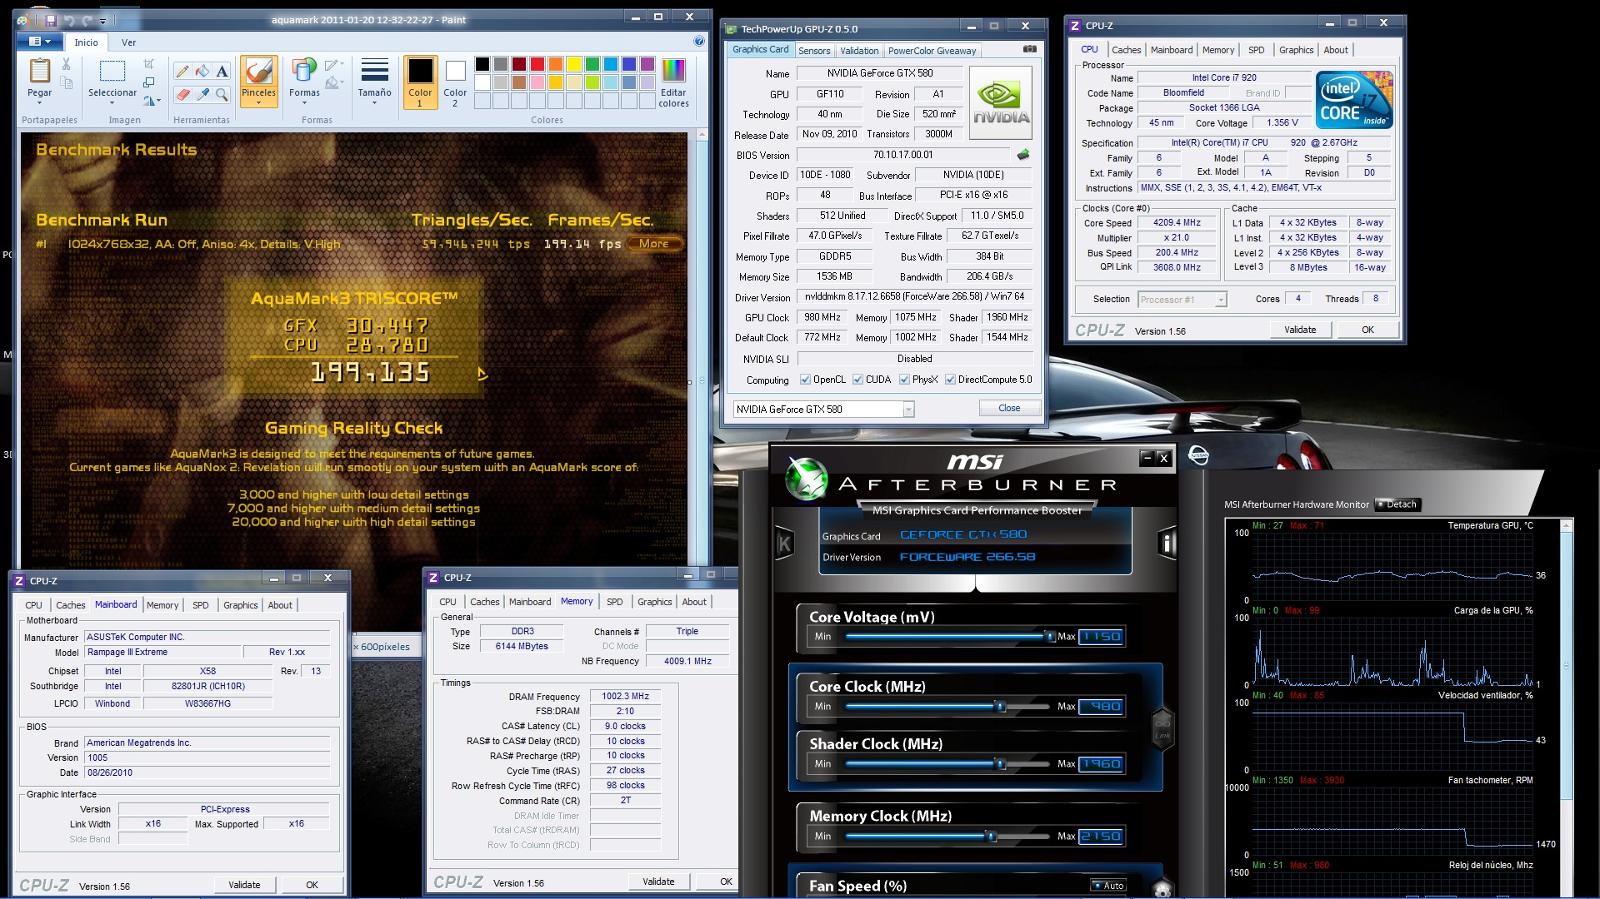Image resolution: width=1600 pixels, height=899 pixels.
Task: Click the Pegar clipboard icon in Paint
Action: pyautogui.click(x=39, y=71)
